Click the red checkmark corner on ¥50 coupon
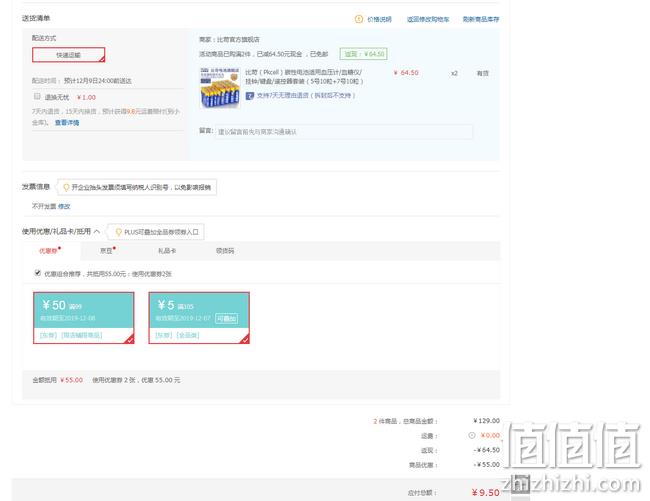This screenshot has height=501, width=650. tap(130, 339)
